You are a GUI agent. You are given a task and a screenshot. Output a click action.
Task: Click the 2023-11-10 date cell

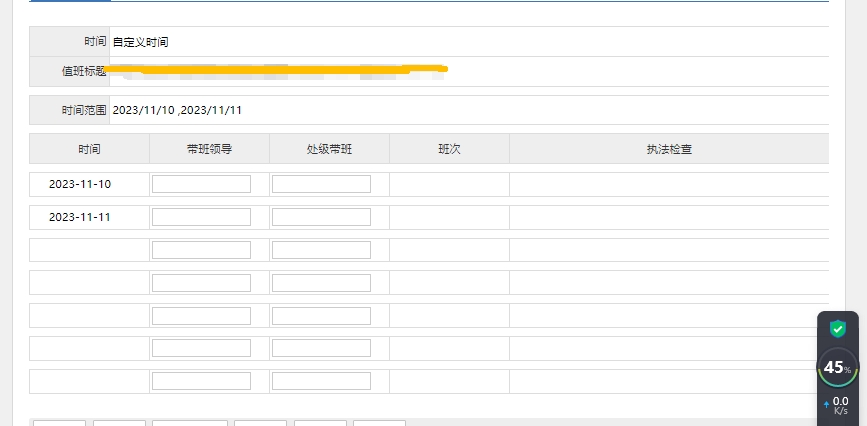[x=80, y=185]
